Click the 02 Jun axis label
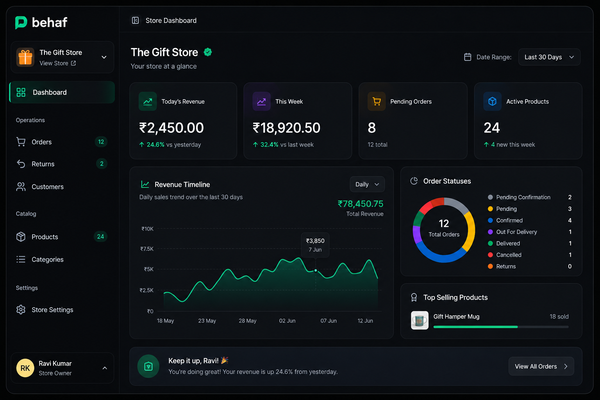Screen dimensions: 600x400 point(287,321)
